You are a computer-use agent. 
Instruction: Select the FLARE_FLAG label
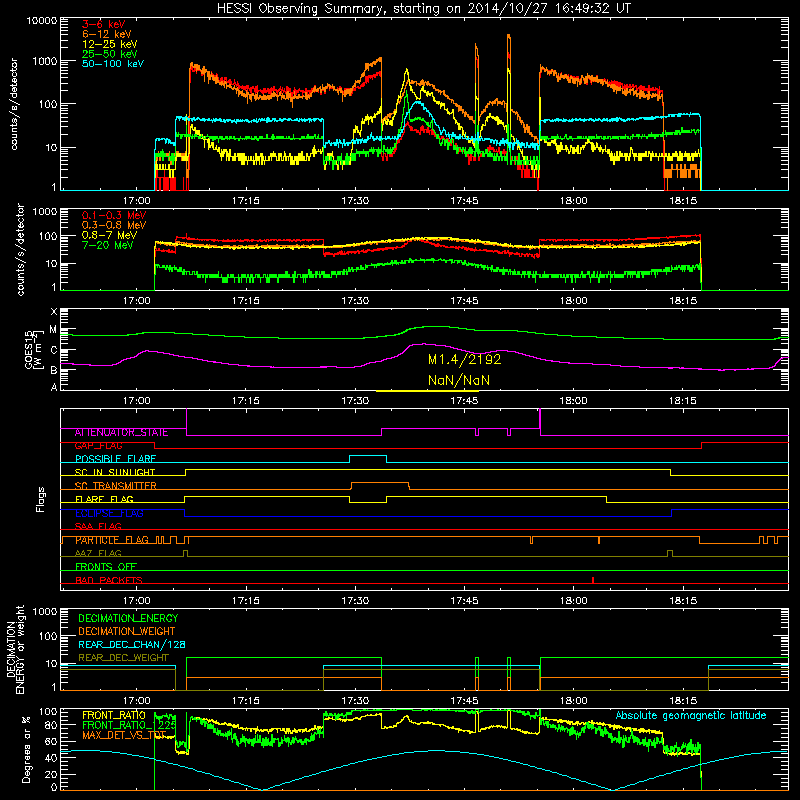pos(104,499)
